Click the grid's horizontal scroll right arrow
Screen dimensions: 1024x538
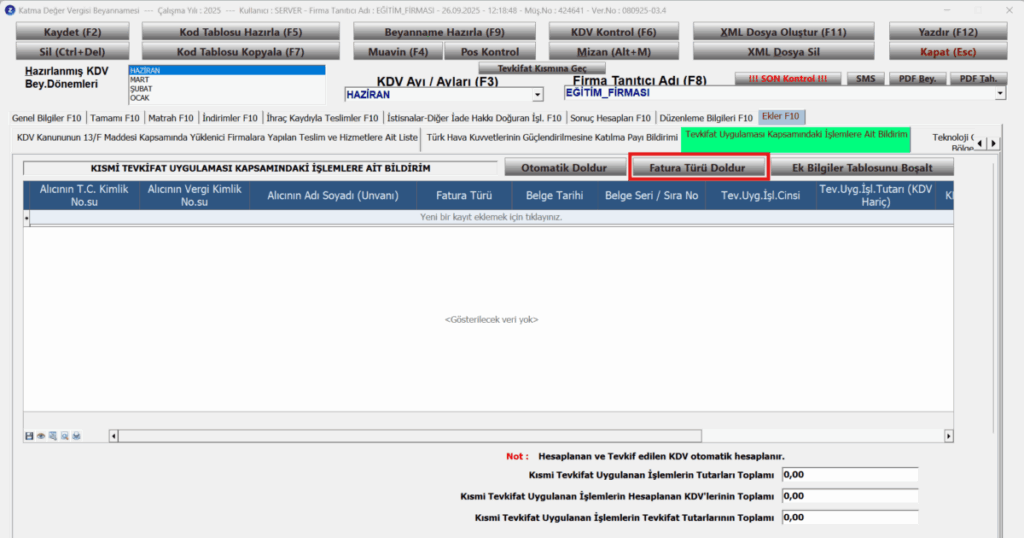pos(948,435)
